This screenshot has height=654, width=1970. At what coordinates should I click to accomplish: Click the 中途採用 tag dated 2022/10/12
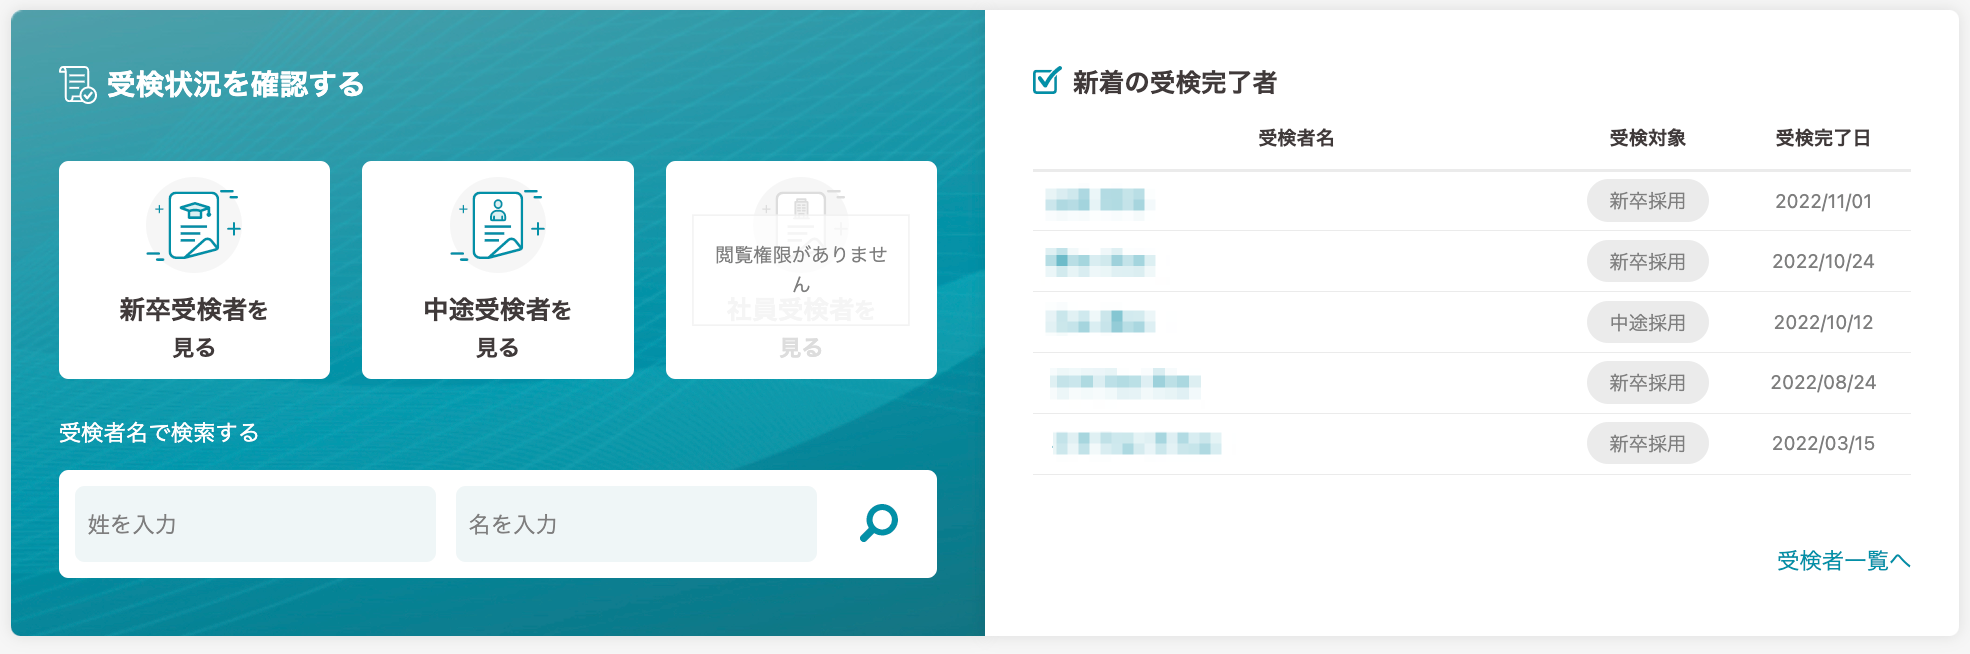tap(1647, 323)
